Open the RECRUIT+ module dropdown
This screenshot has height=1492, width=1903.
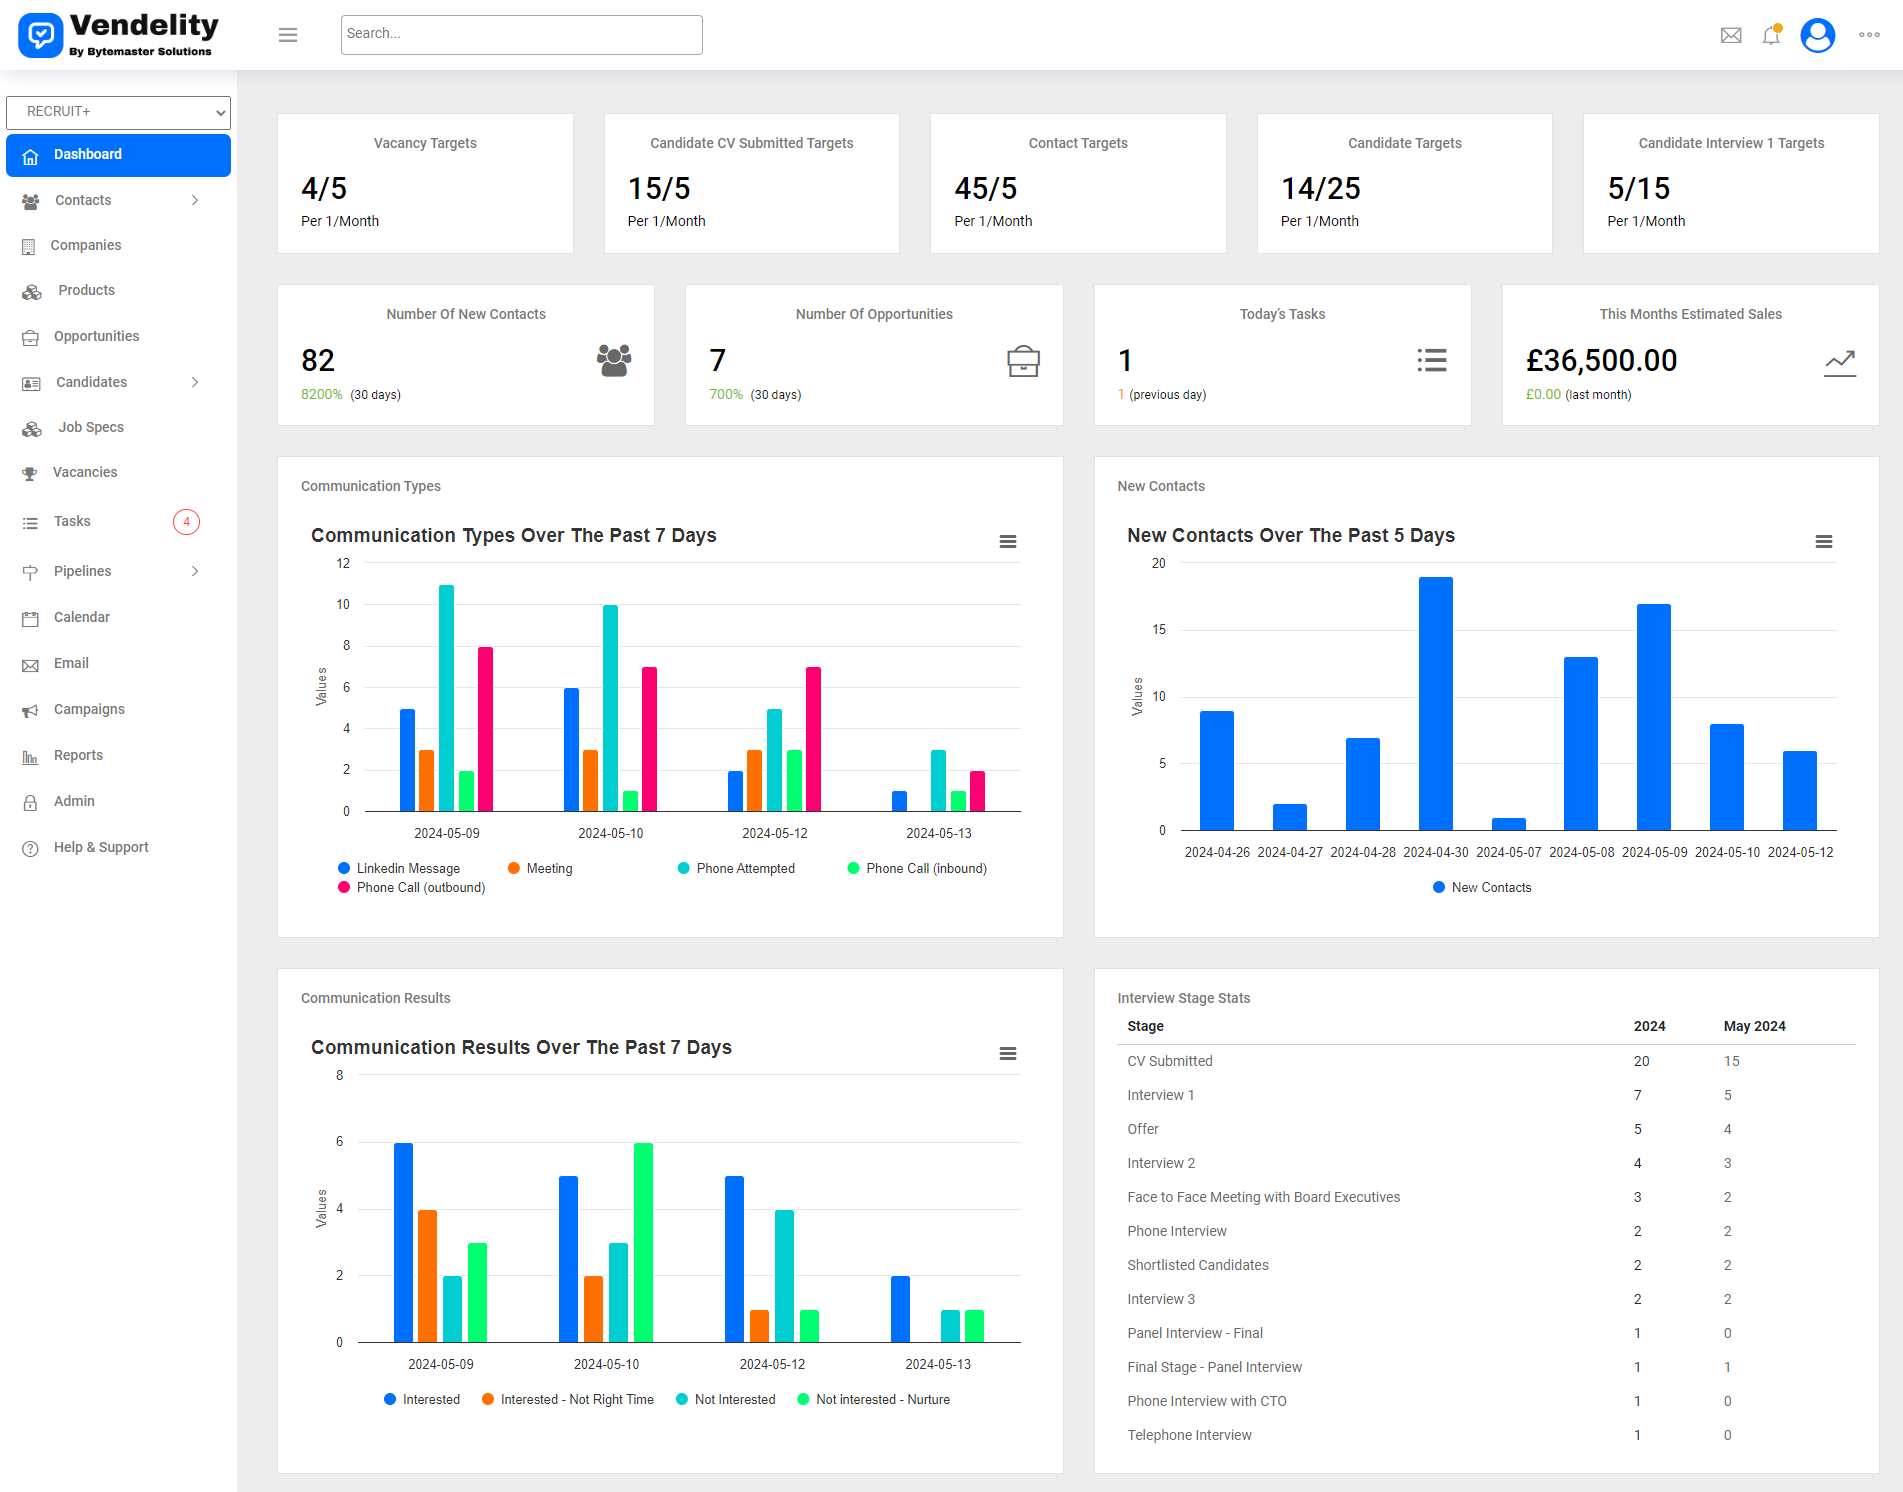point(118,112)
